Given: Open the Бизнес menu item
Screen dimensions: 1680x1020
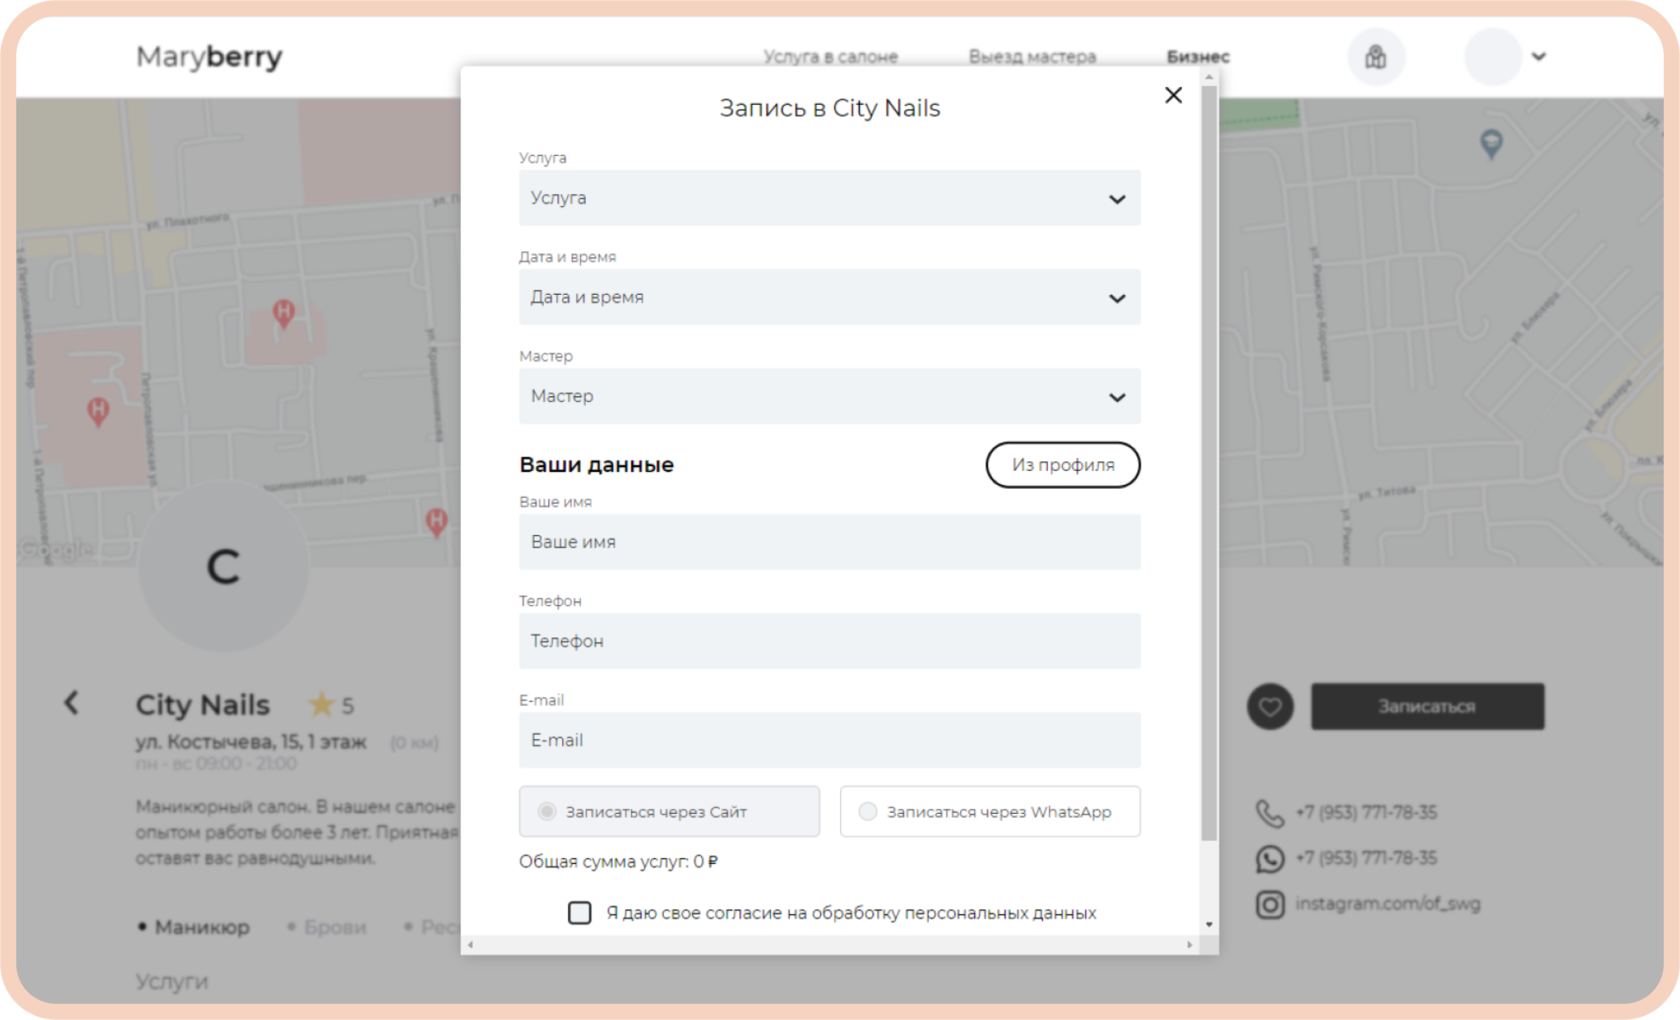Looking at the screenshot, I should click(x=1198, y=57).
